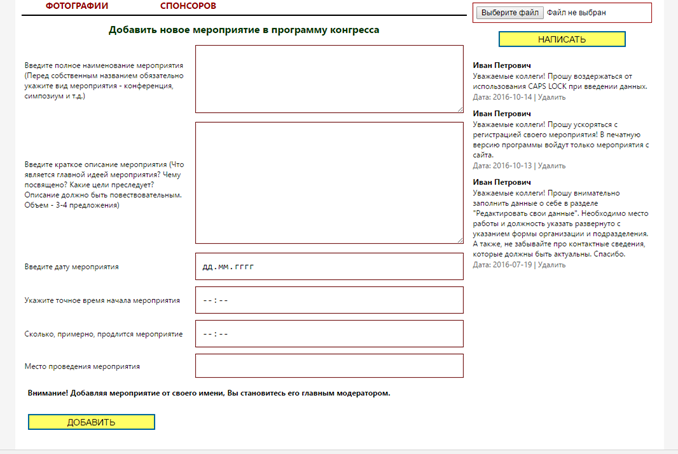The width and height of the screenshot is (678, 454).
Task: Click resize handle of event name textarea
Action: (x=460, y=109)
